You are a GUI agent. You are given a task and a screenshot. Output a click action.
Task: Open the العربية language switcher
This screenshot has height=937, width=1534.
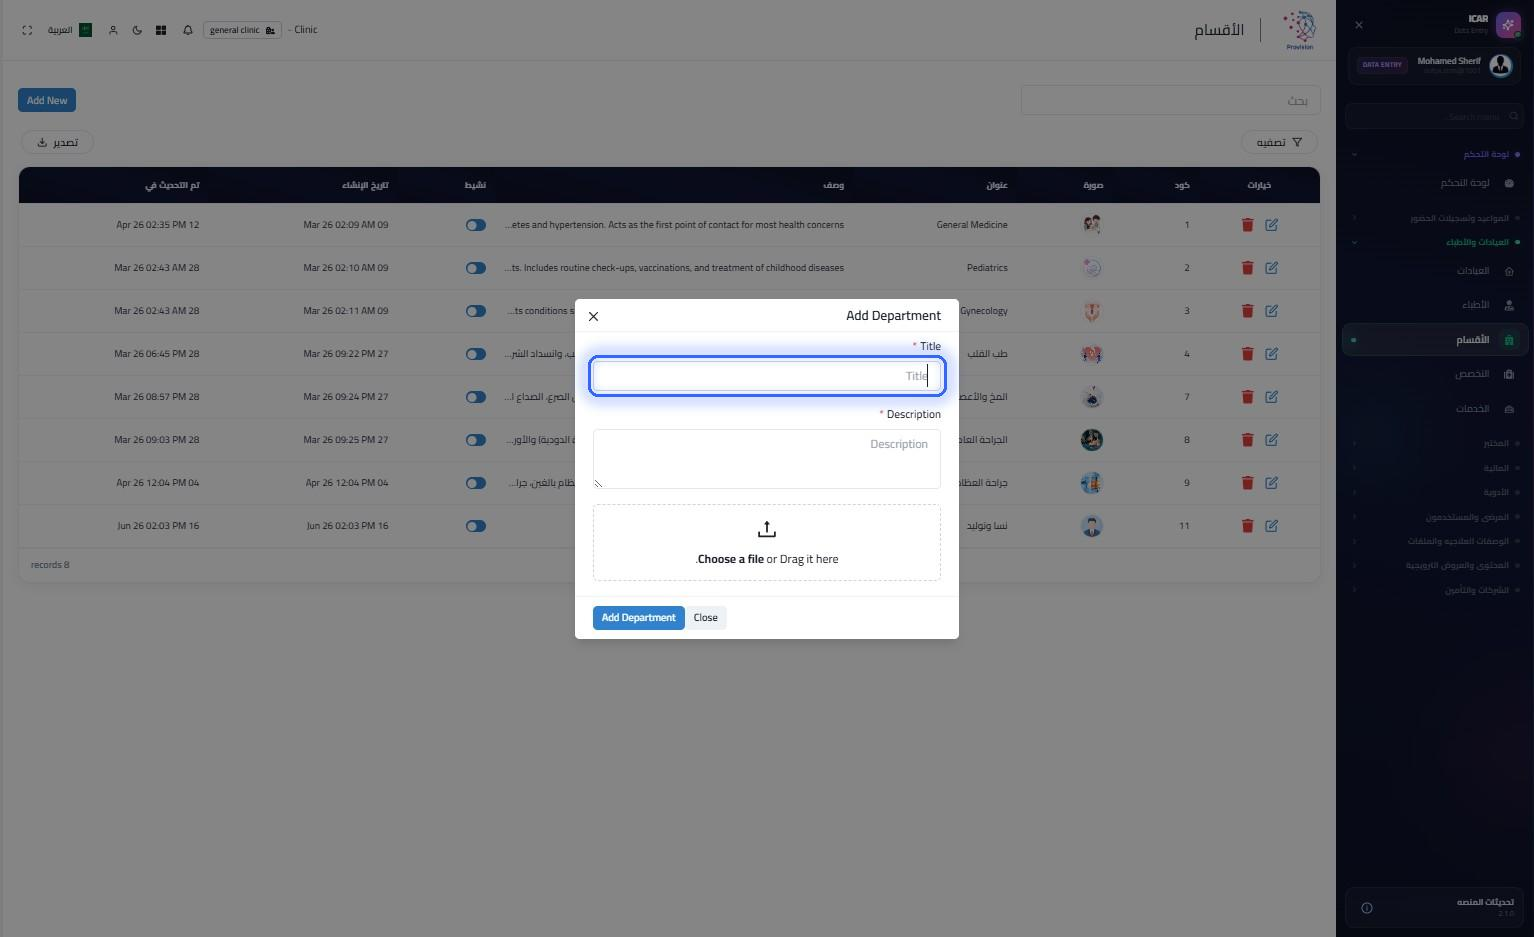click(x=70, y=30)
